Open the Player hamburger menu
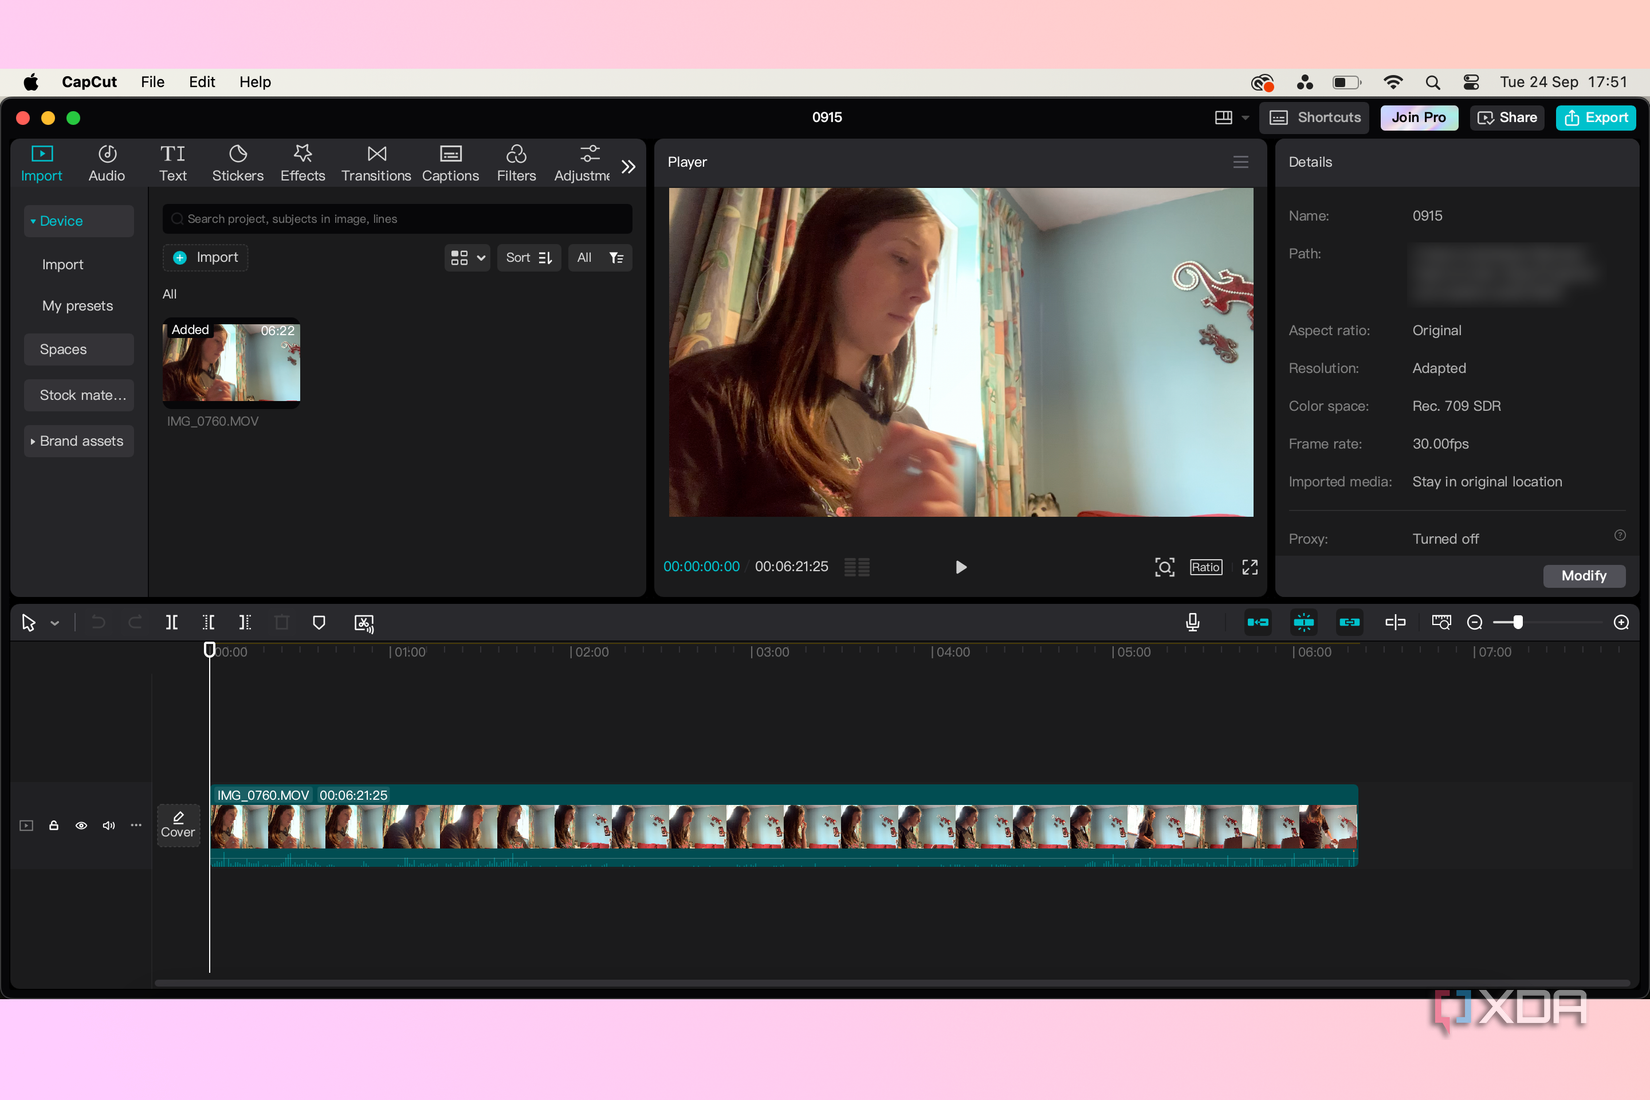Screen dimensions: 1650x1100 1241,162
